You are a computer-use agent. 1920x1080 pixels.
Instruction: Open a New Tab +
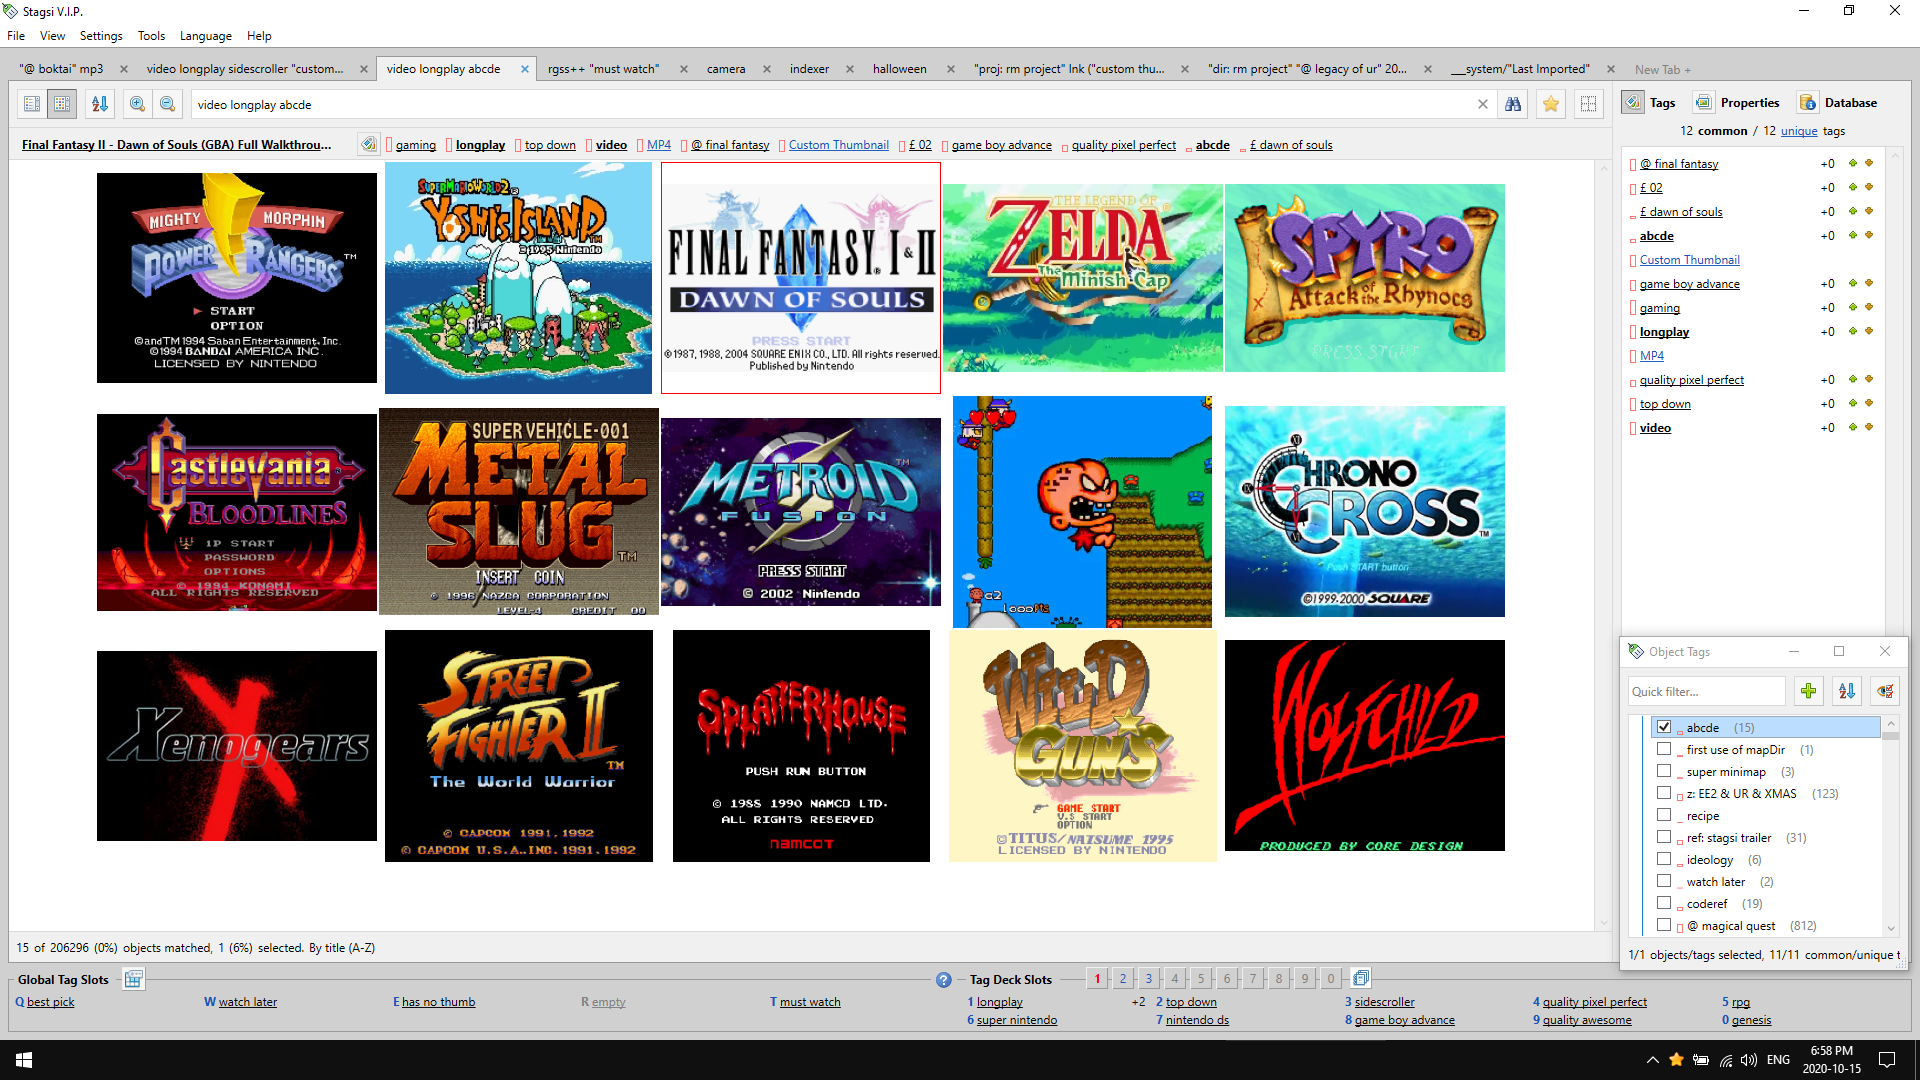(x=1662, y=70)
